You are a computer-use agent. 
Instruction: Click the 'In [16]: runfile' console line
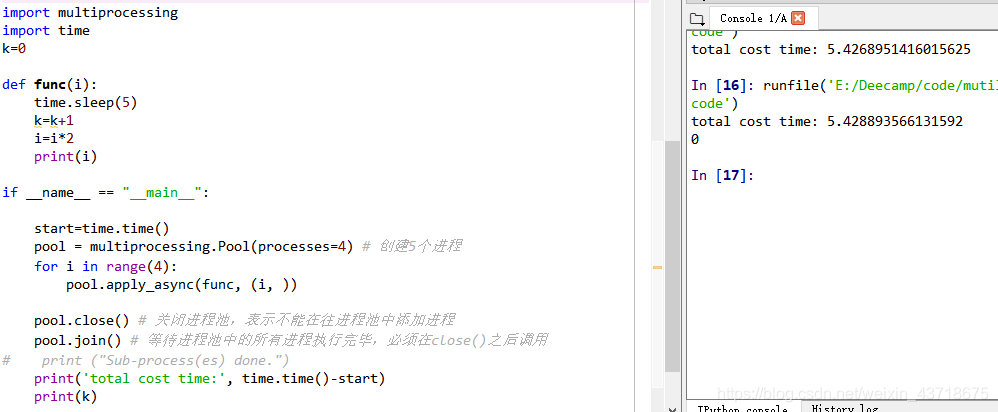point(845,85)
